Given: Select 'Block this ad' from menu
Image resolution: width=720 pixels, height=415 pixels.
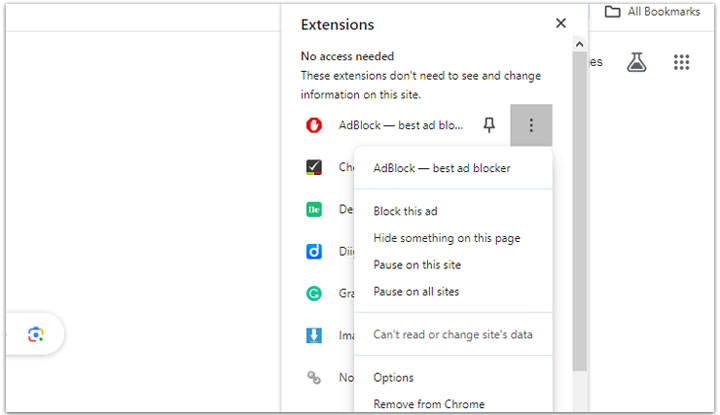Looking at the screenshot, I should pos(405,211).
